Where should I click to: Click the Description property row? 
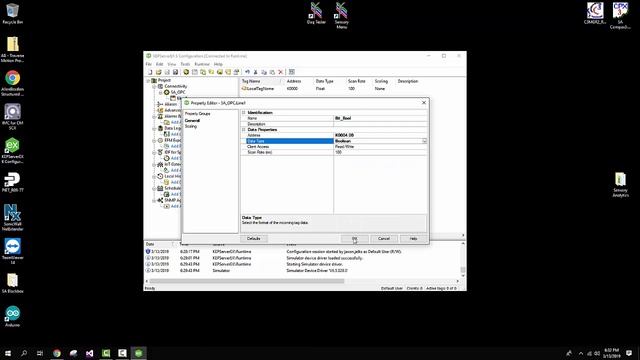[334, 124]
